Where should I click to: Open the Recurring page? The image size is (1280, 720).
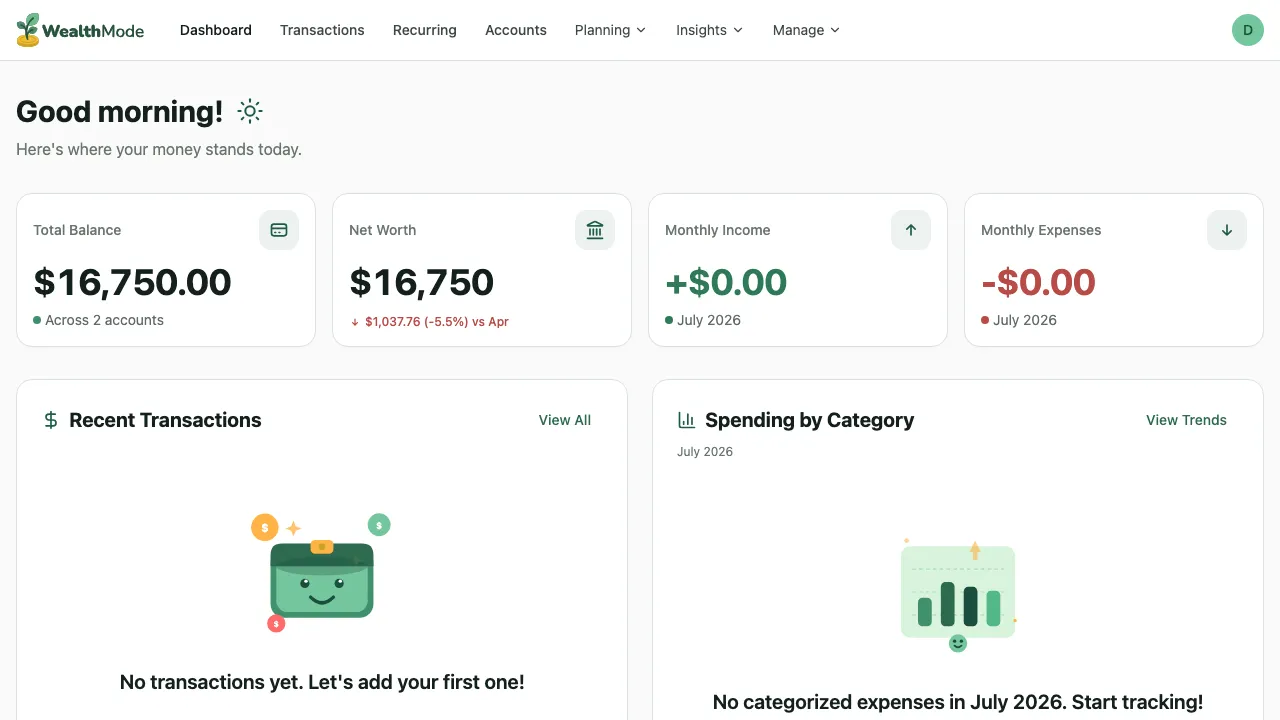tap(425, 30)
